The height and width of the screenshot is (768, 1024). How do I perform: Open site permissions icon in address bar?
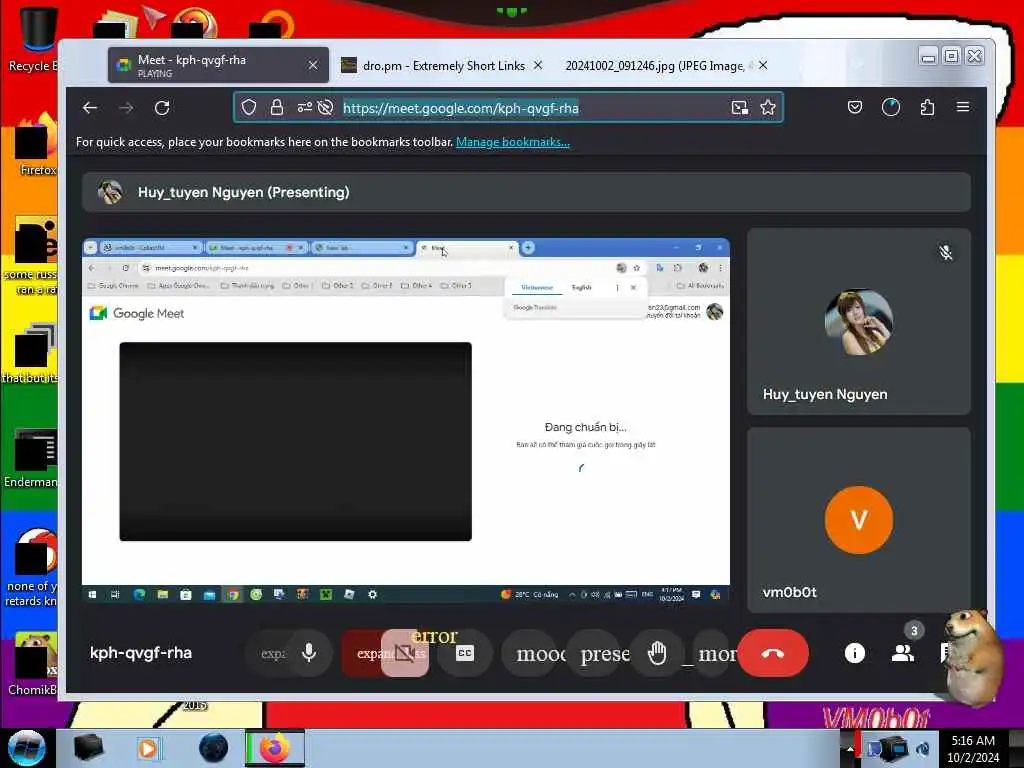coord(304,108)
